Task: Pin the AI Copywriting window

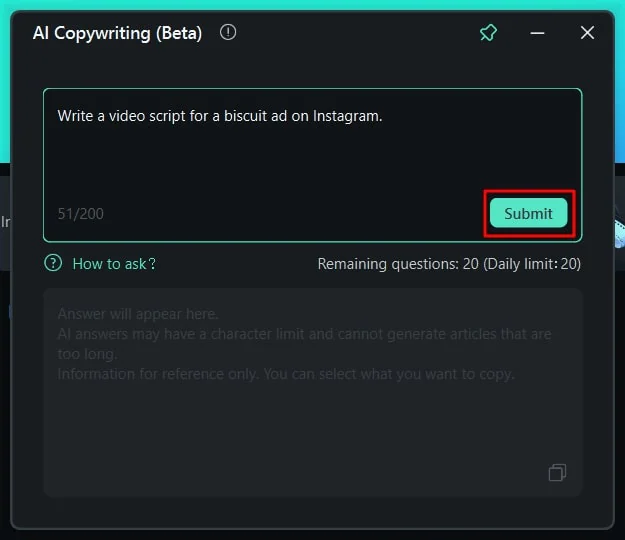Action: (488, 33)
